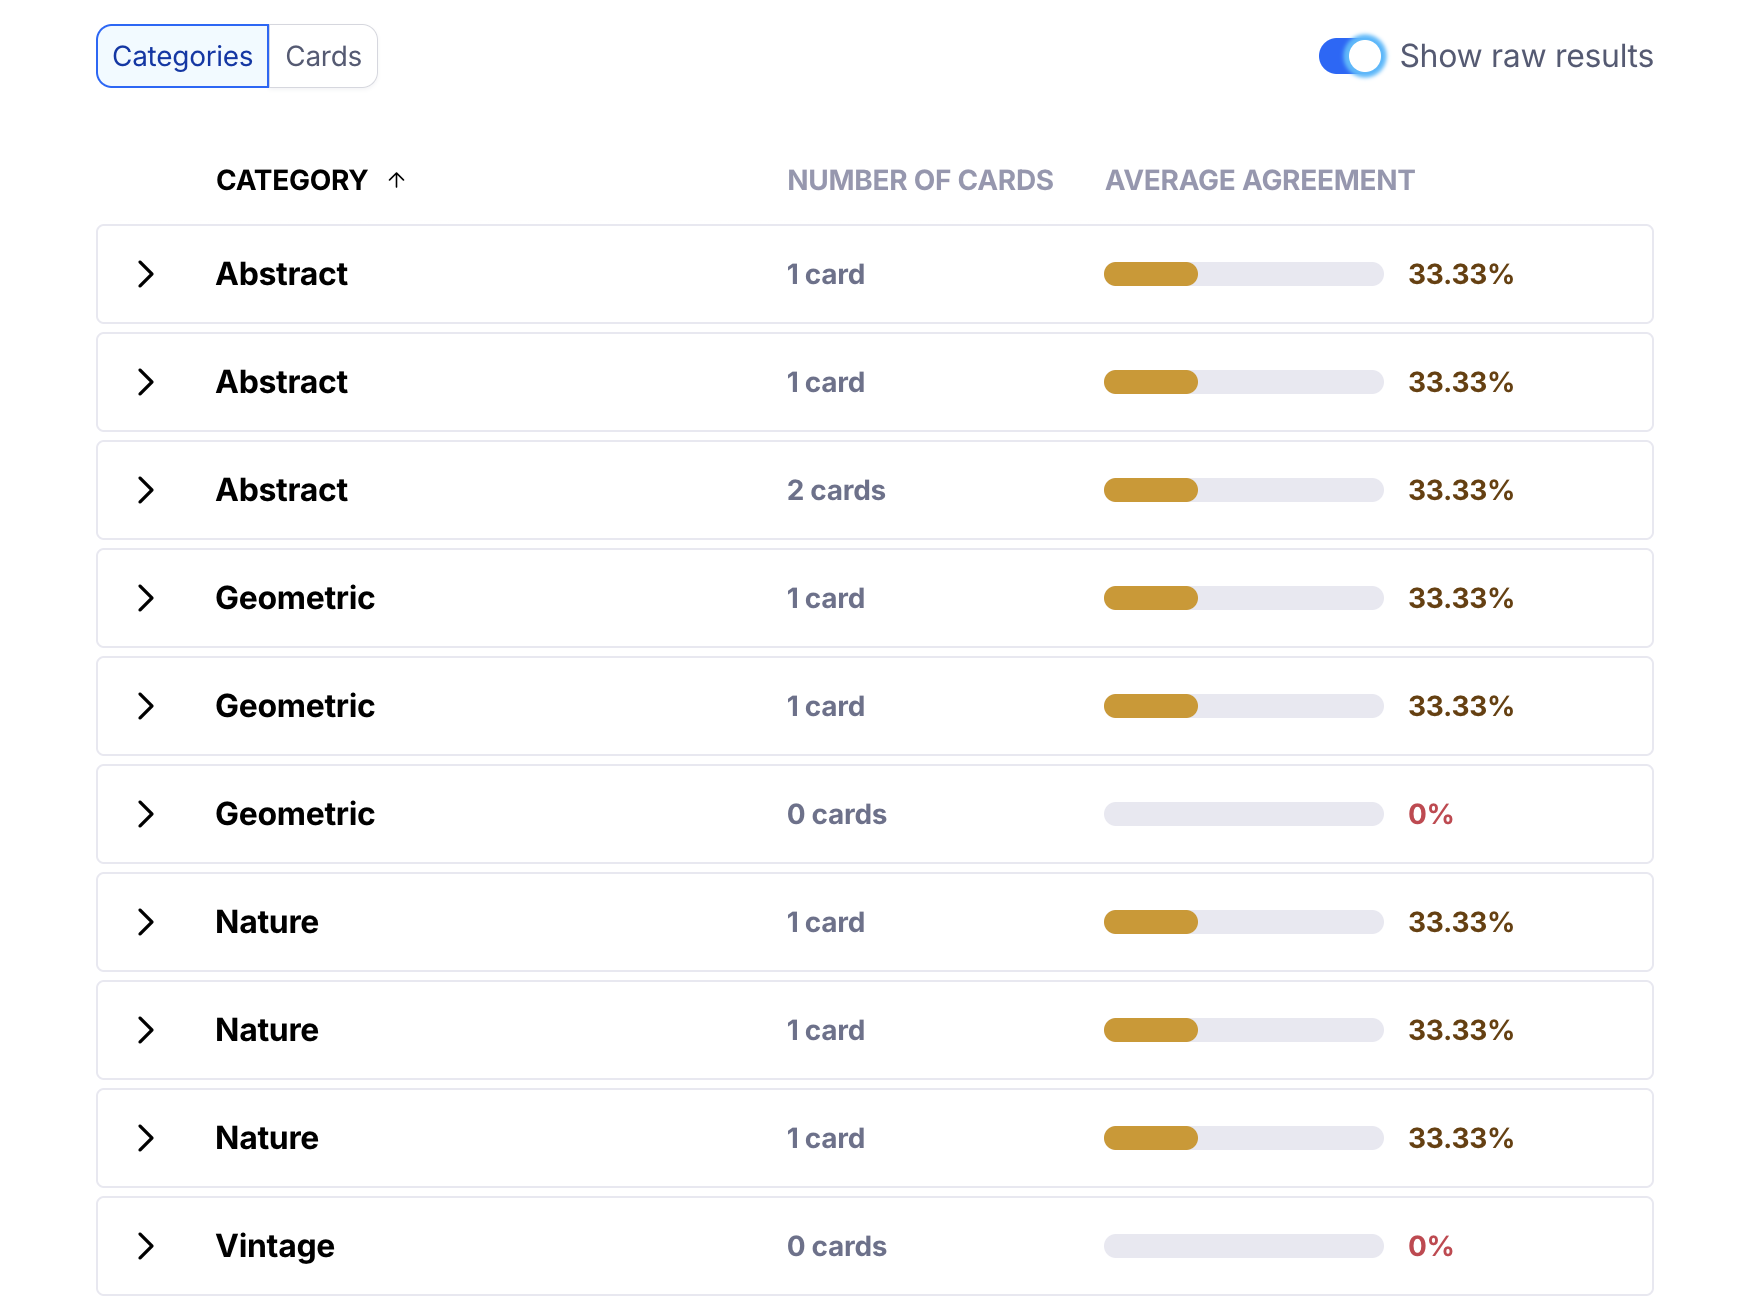Expand the Vintage category chevron

[x=146, y=1246]
